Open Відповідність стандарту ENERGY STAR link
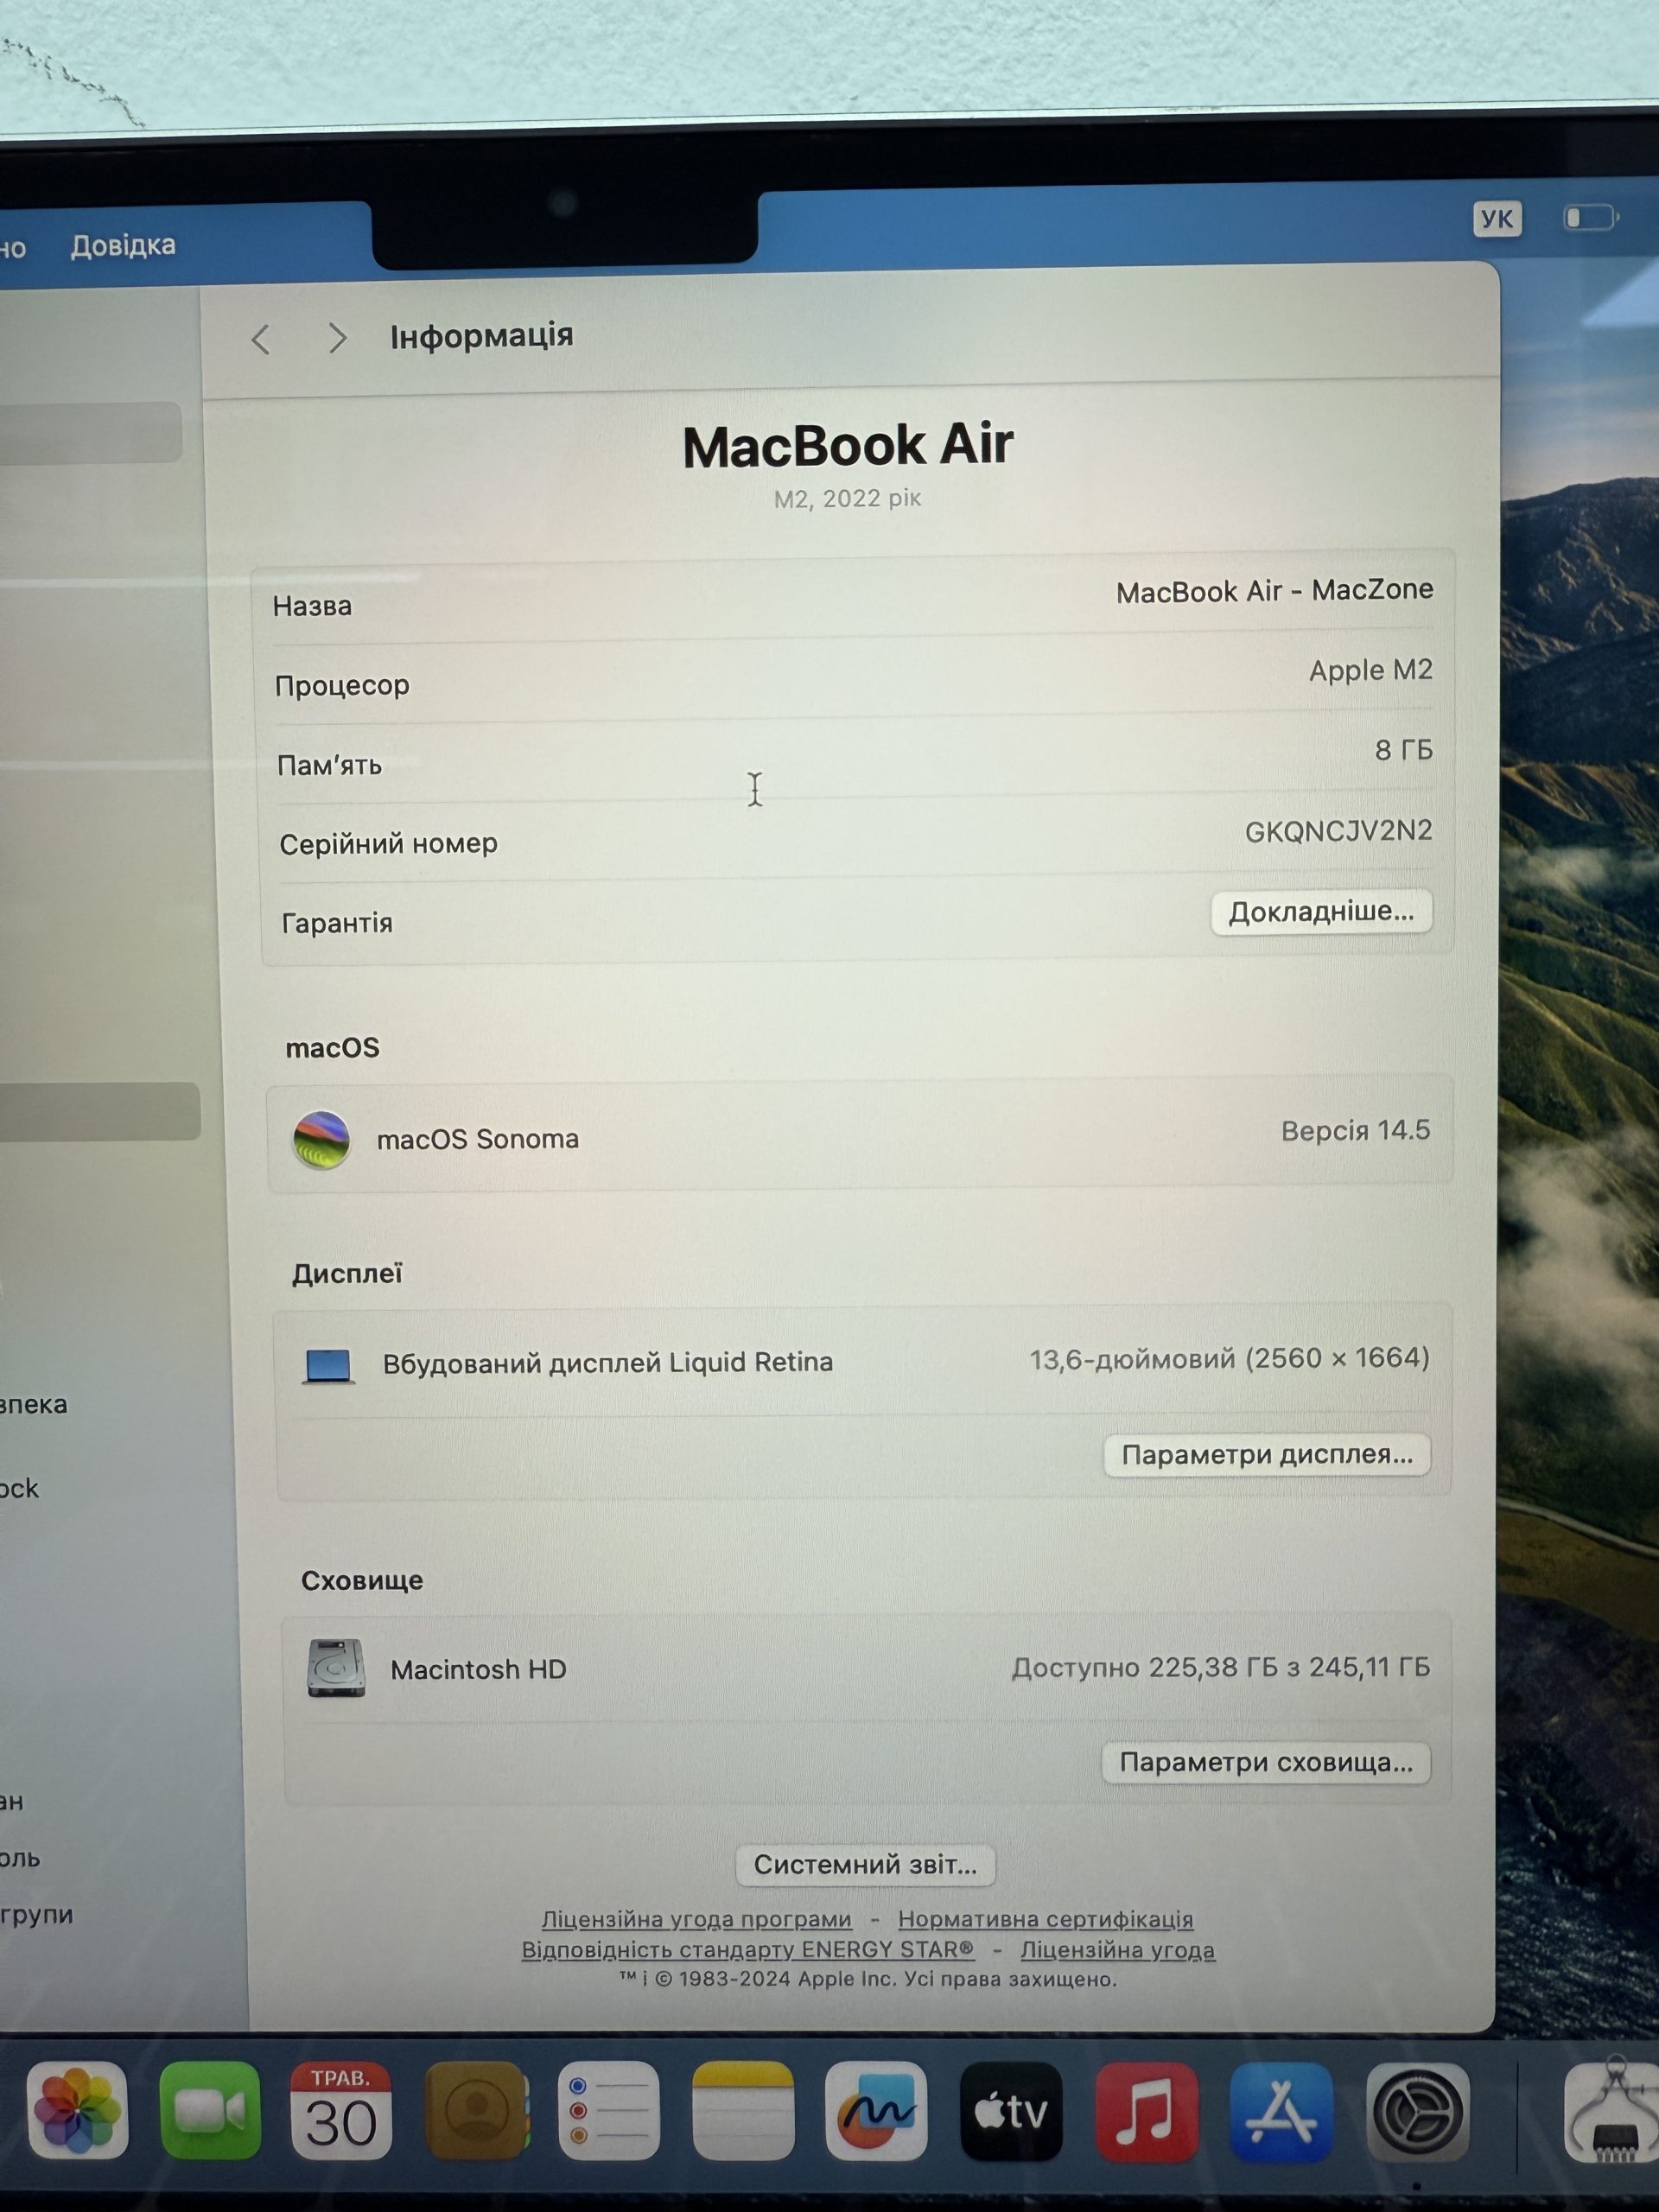 [747, 1950]
